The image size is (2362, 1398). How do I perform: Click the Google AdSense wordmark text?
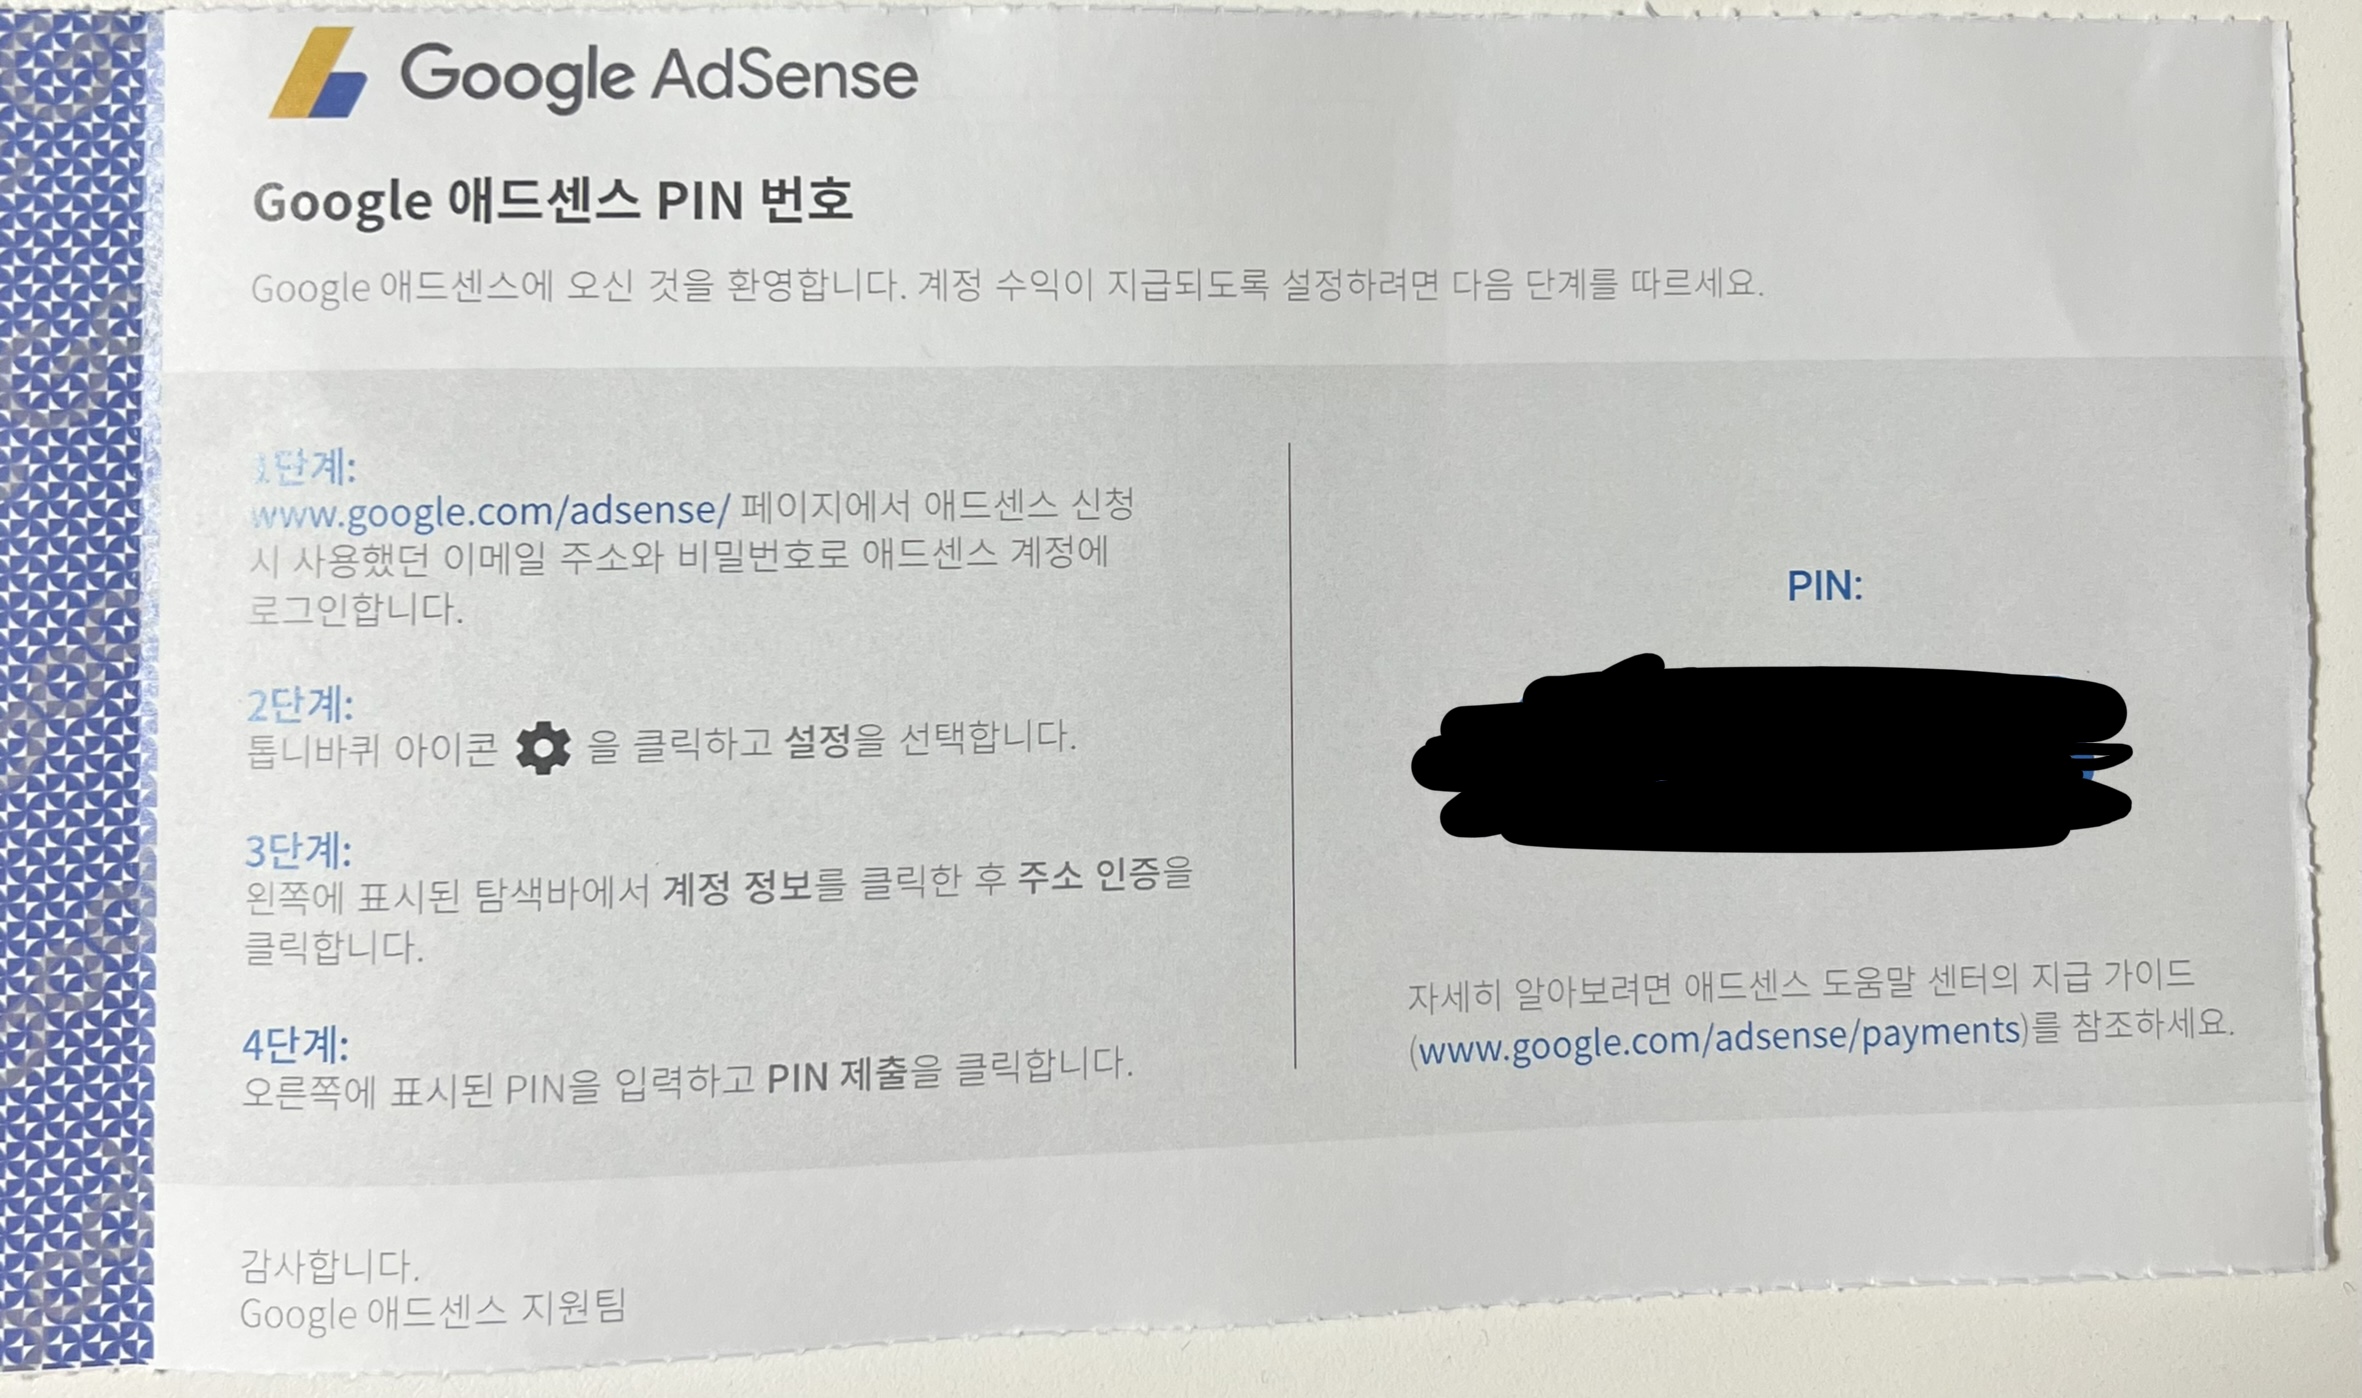[x=658, y=75]
